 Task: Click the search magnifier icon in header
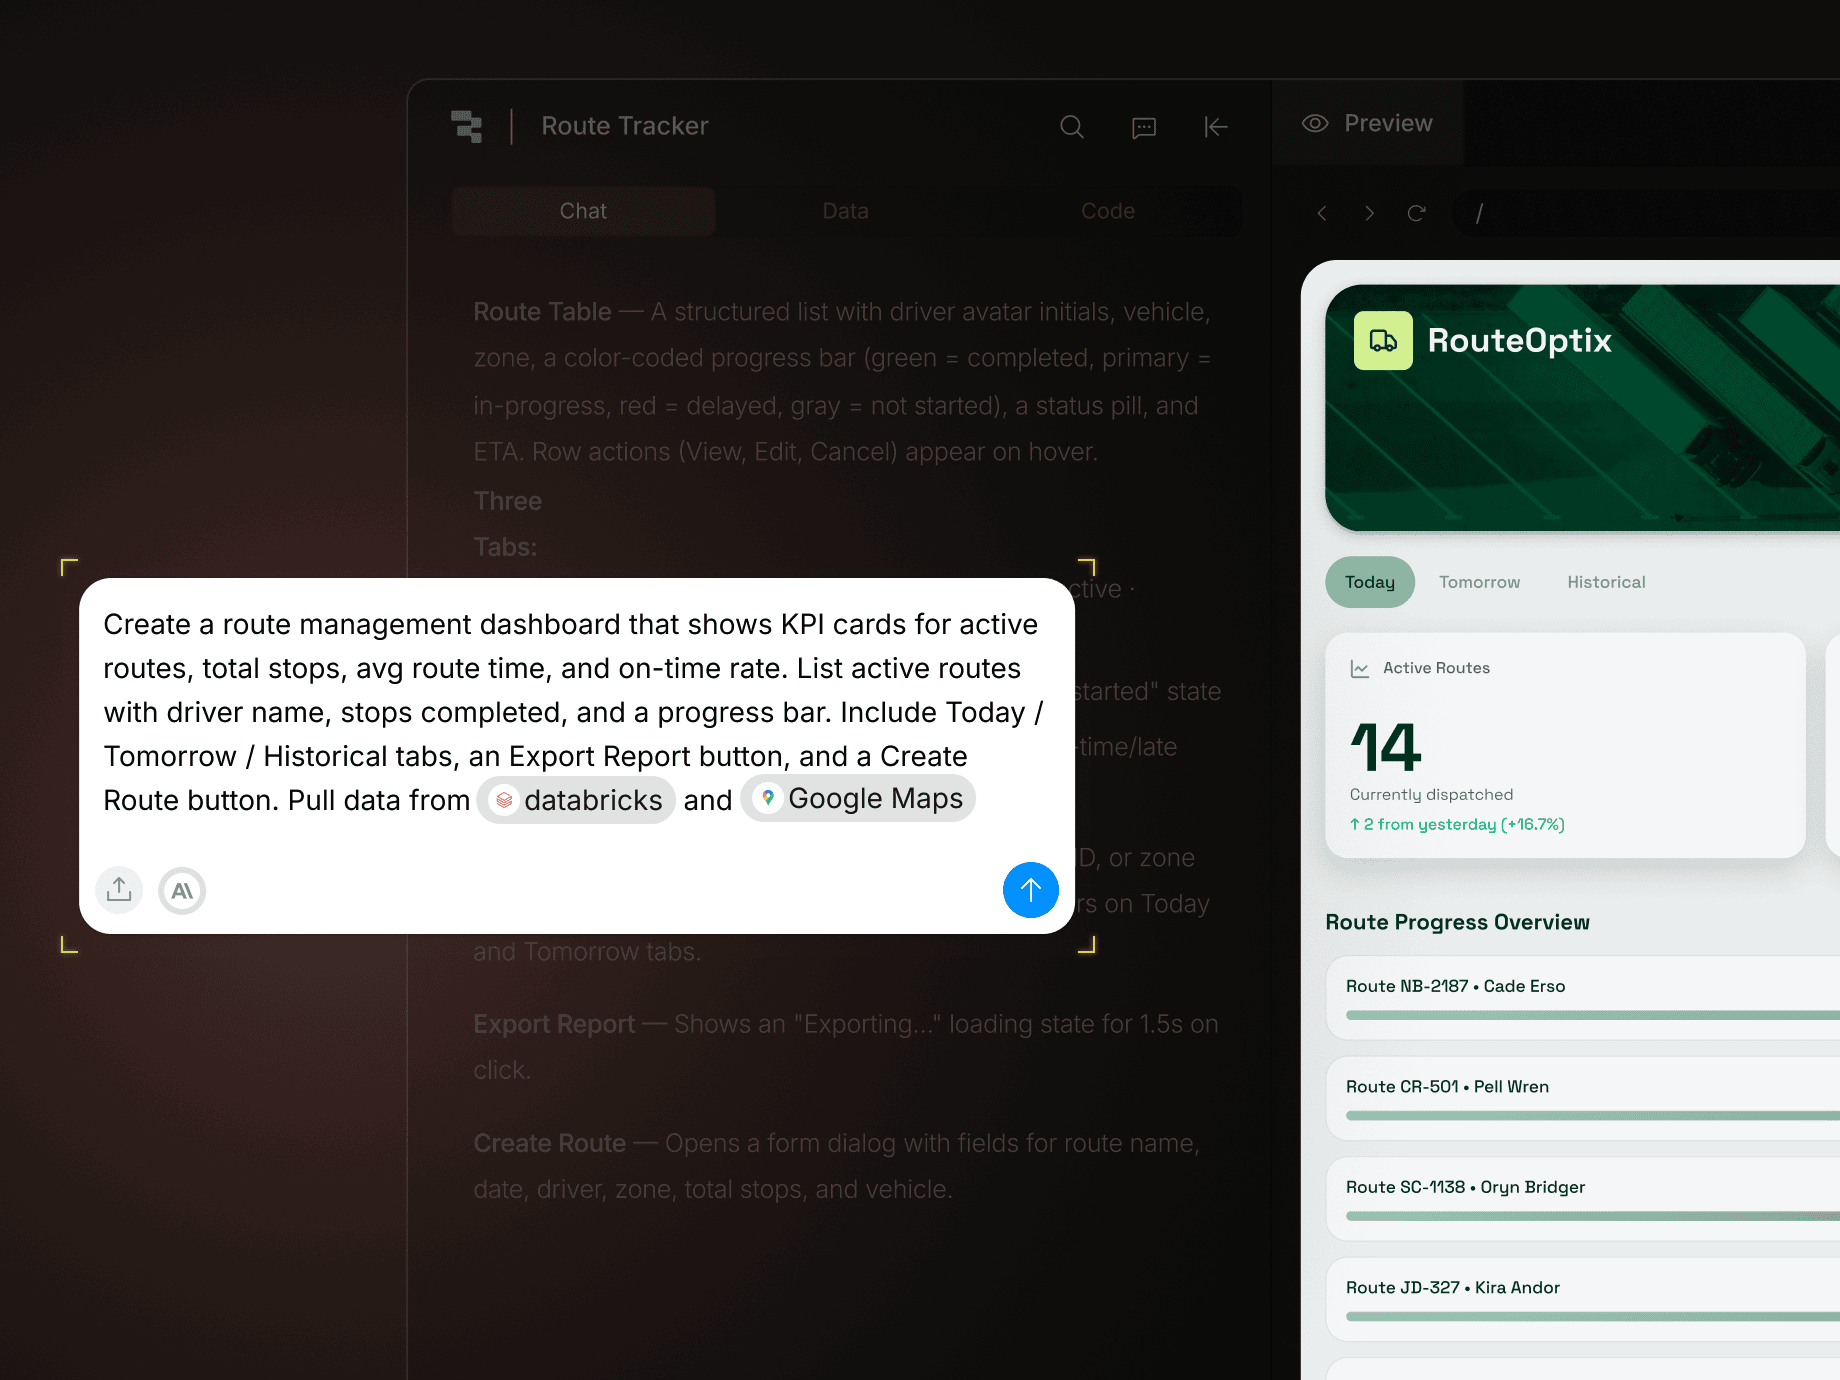tap(1071, 127)
